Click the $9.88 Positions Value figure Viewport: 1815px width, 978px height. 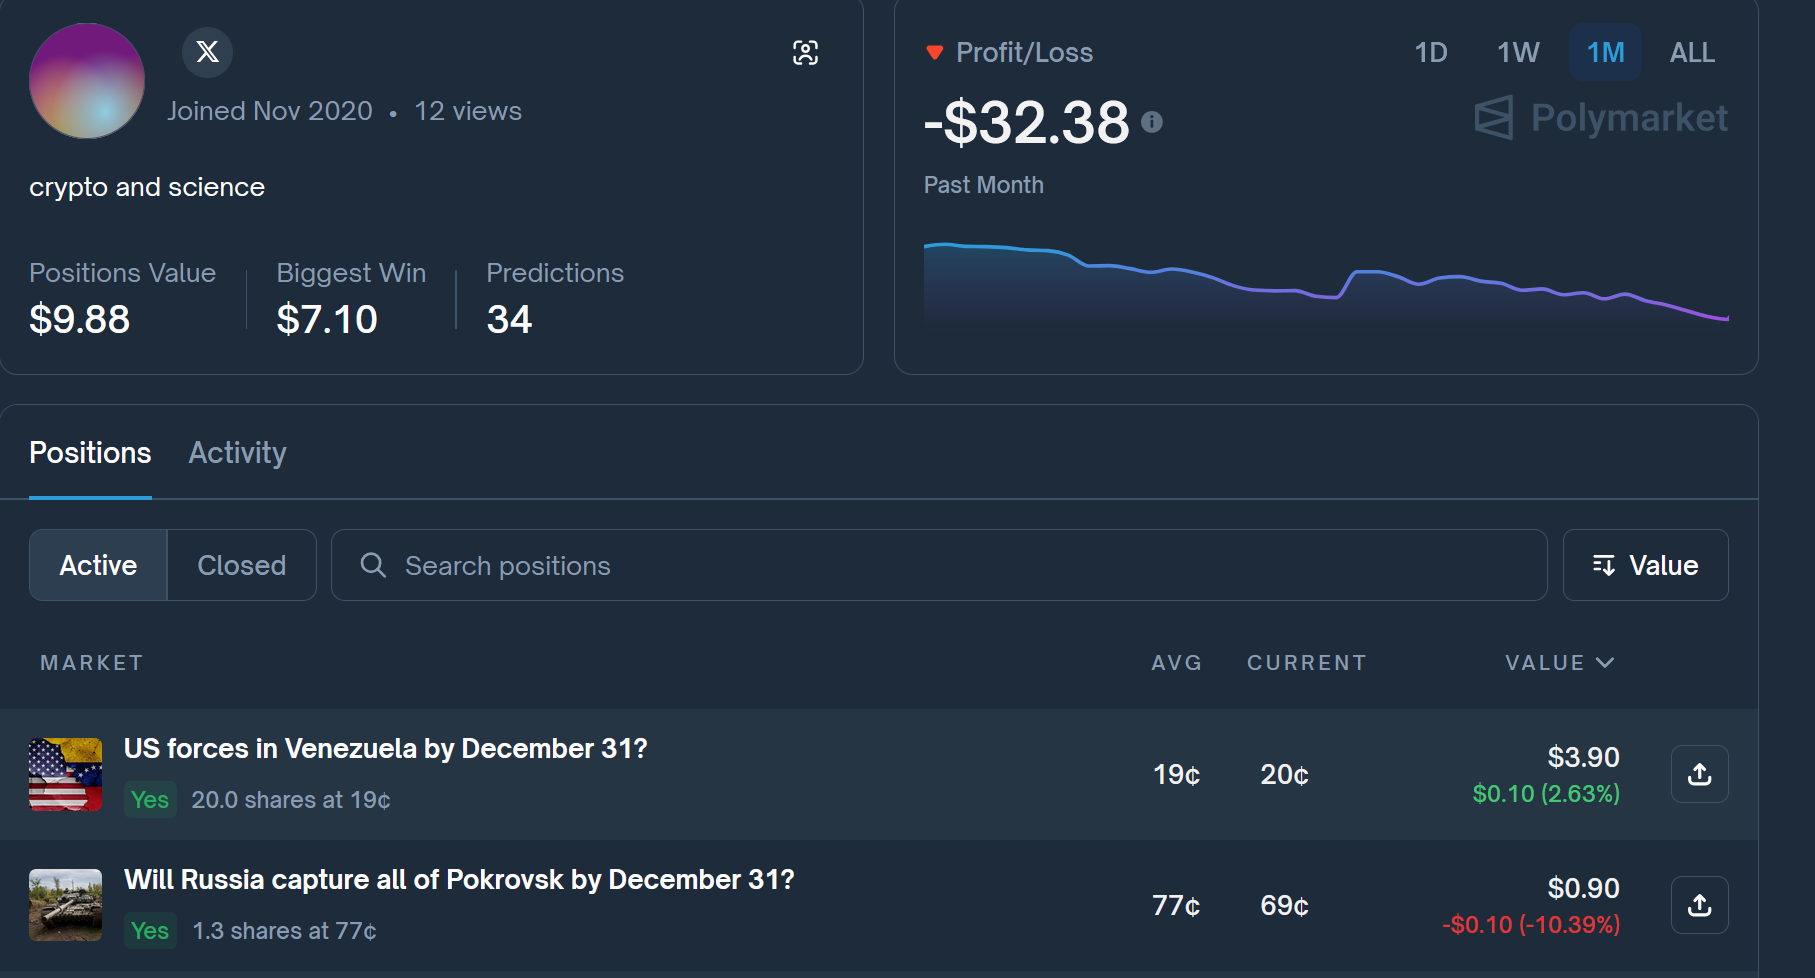79,319
